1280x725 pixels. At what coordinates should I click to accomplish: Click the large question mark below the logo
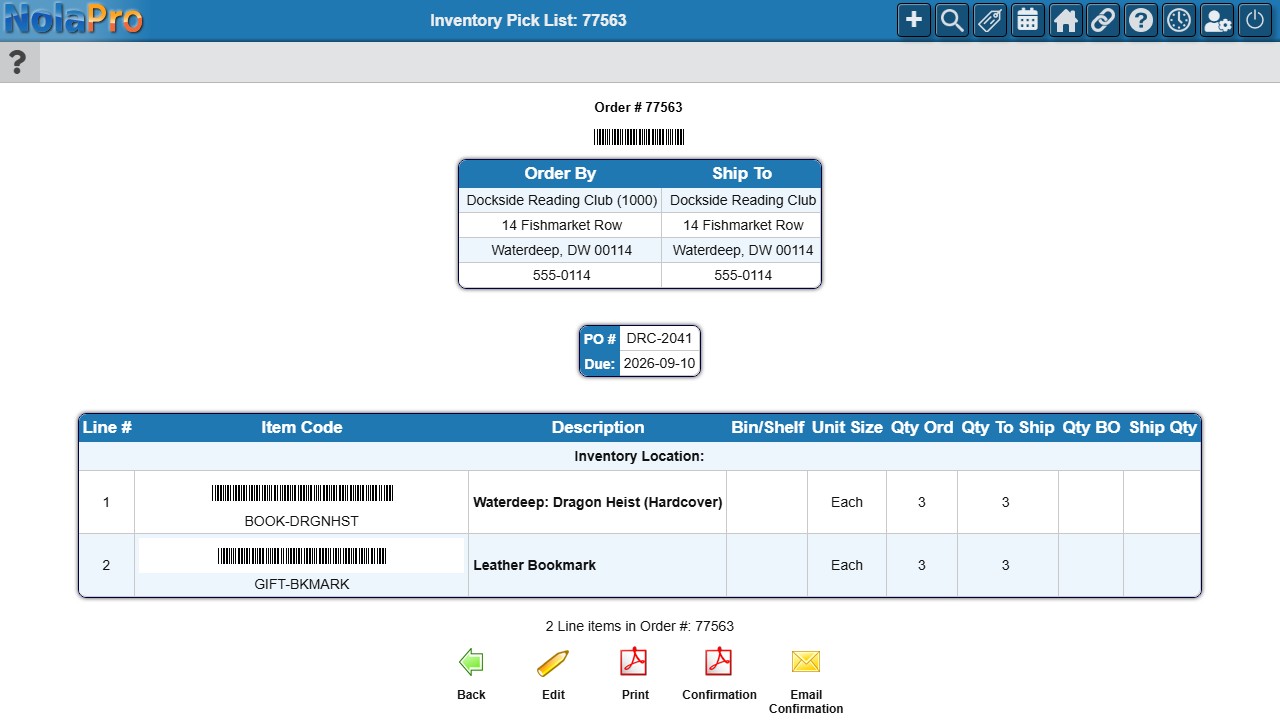click(x=17, y=62)
